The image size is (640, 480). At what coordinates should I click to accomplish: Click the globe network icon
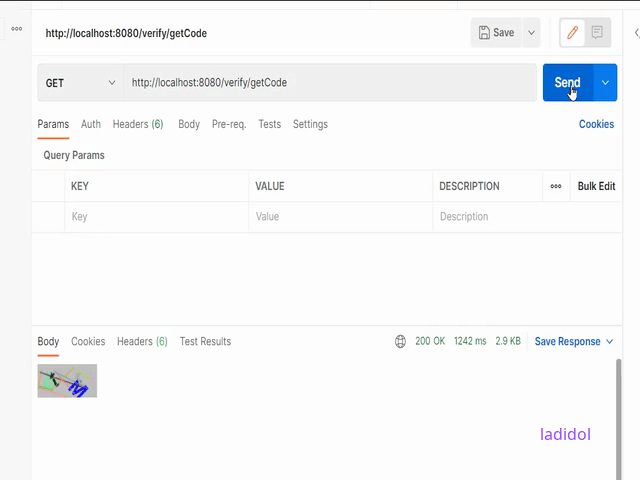pyautogui.click(x=400, y=342)
